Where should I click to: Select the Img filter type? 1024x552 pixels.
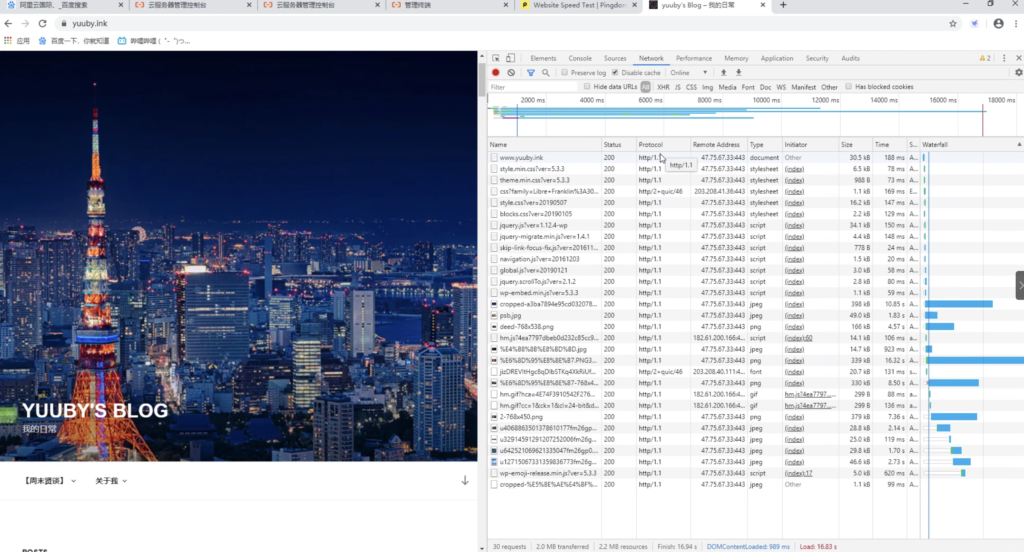click(x=707, y=87)
